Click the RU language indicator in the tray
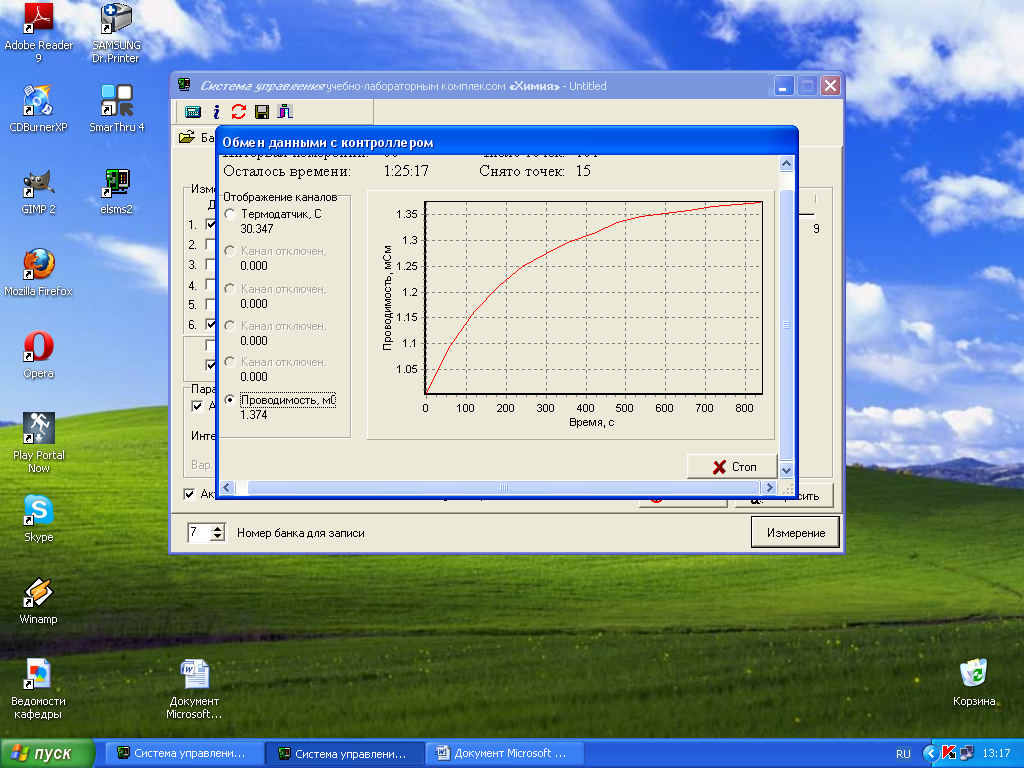This screenshot has height=768, width=1024. point(903,754)
